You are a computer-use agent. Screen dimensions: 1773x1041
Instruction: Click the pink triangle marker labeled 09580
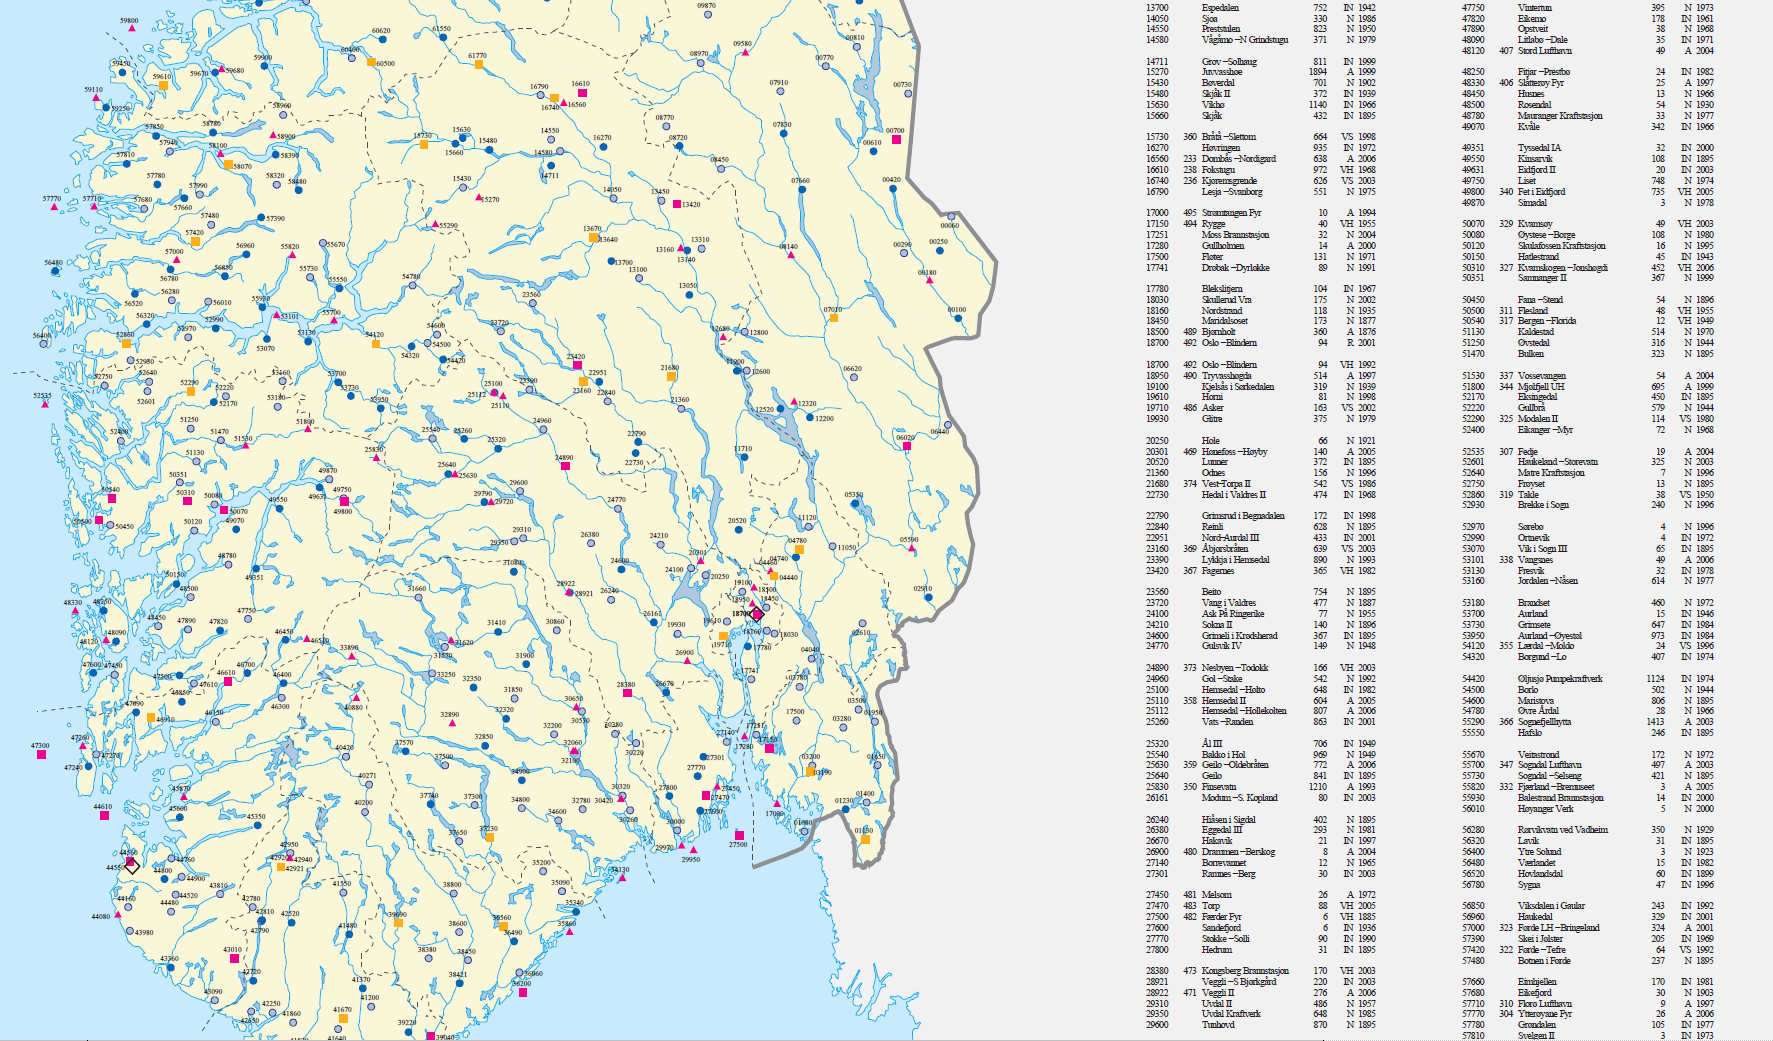tap(745, 51)
